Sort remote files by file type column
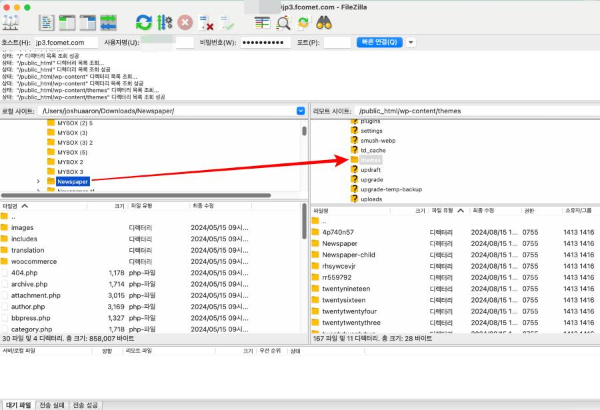This screenshot has width=600, height=410. [448, 211]
